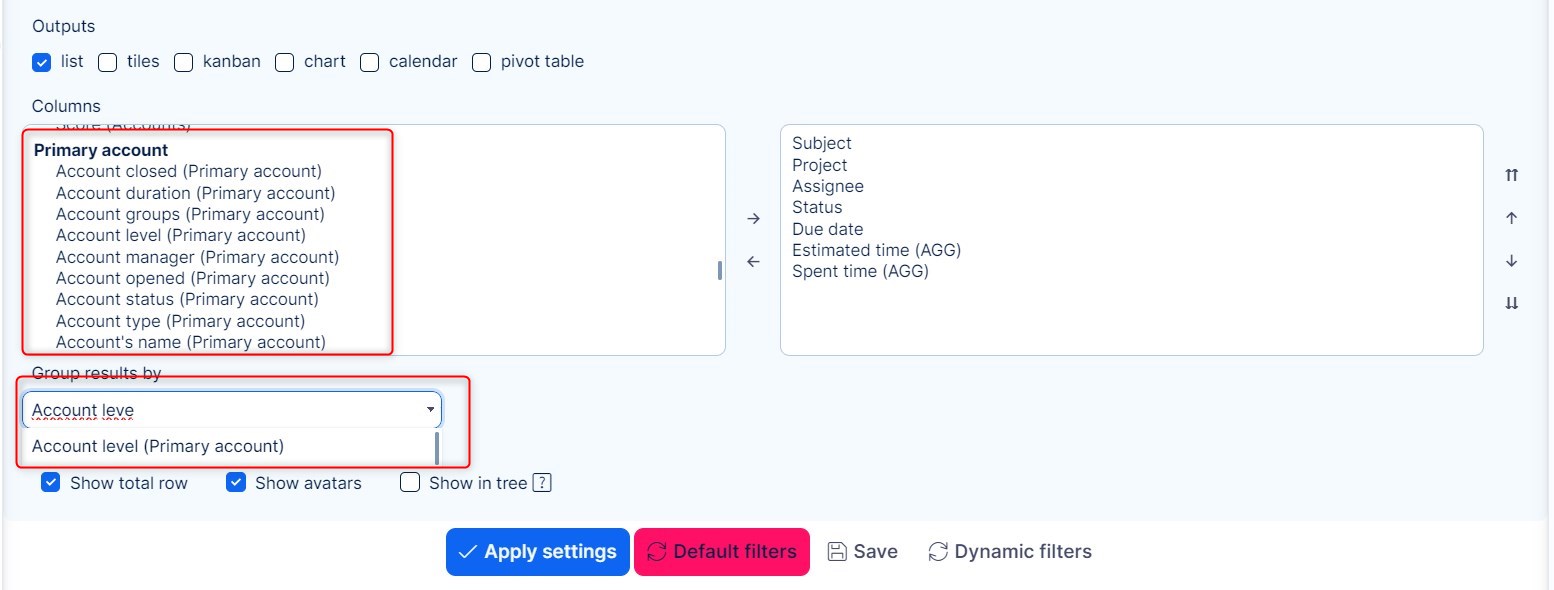Image resolution: width=1554 pixels, height=590 pixels.
Task: Tick the Show in tree checkbox
Action: coord(410,483)
